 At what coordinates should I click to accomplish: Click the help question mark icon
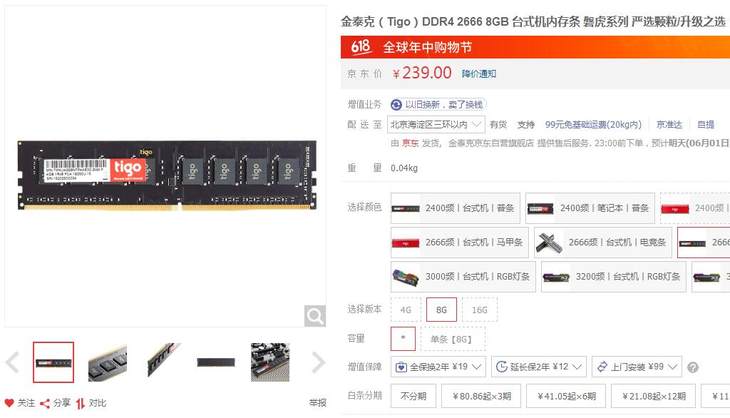[x=693, y=367]
